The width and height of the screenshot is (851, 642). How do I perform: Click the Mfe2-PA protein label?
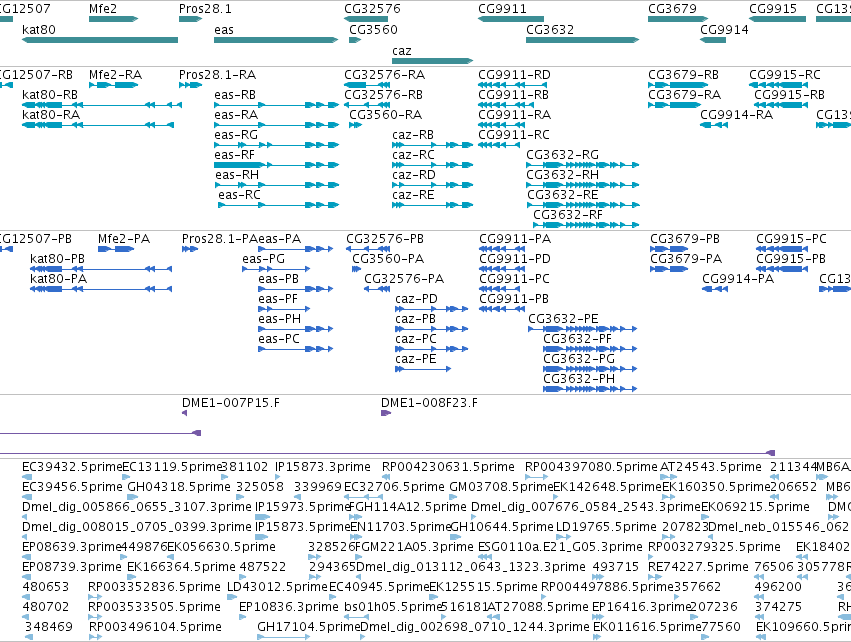(x=124, y=239)
